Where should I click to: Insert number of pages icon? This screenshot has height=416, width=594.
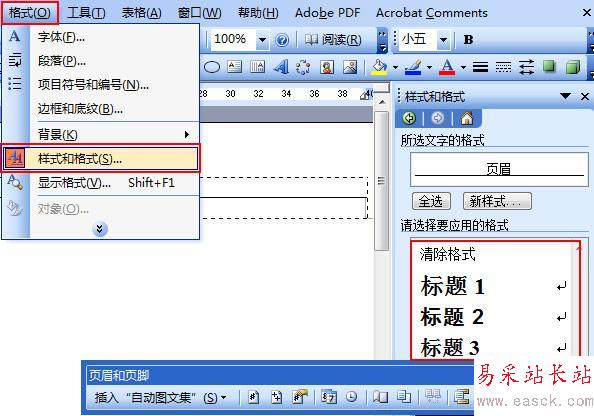click(x=276, y=397)
